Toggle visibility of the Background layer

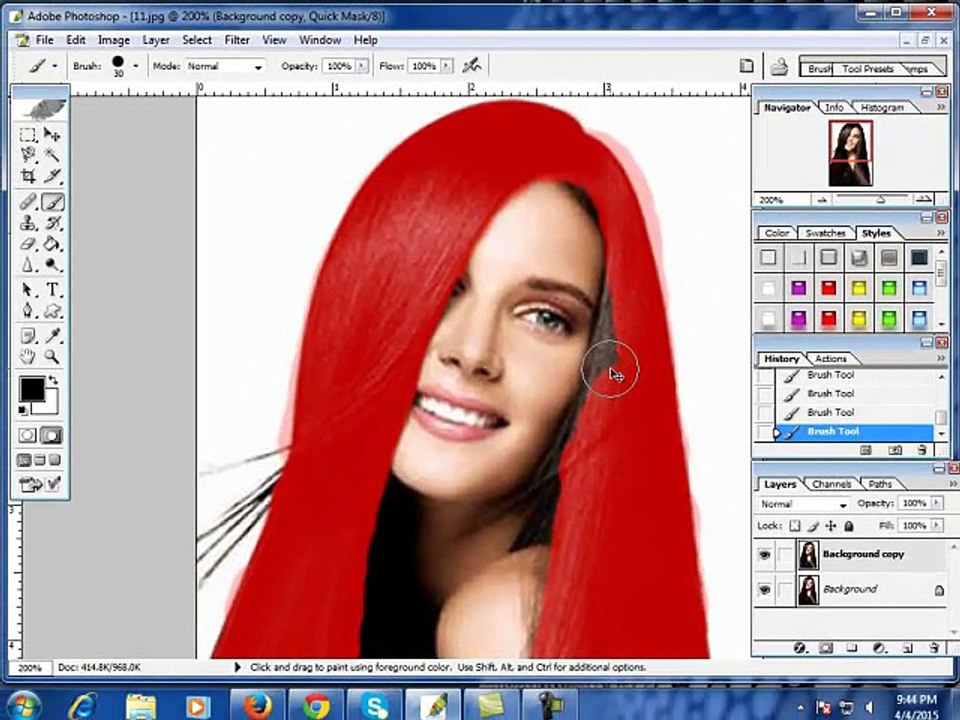click(x=765, y=590)
